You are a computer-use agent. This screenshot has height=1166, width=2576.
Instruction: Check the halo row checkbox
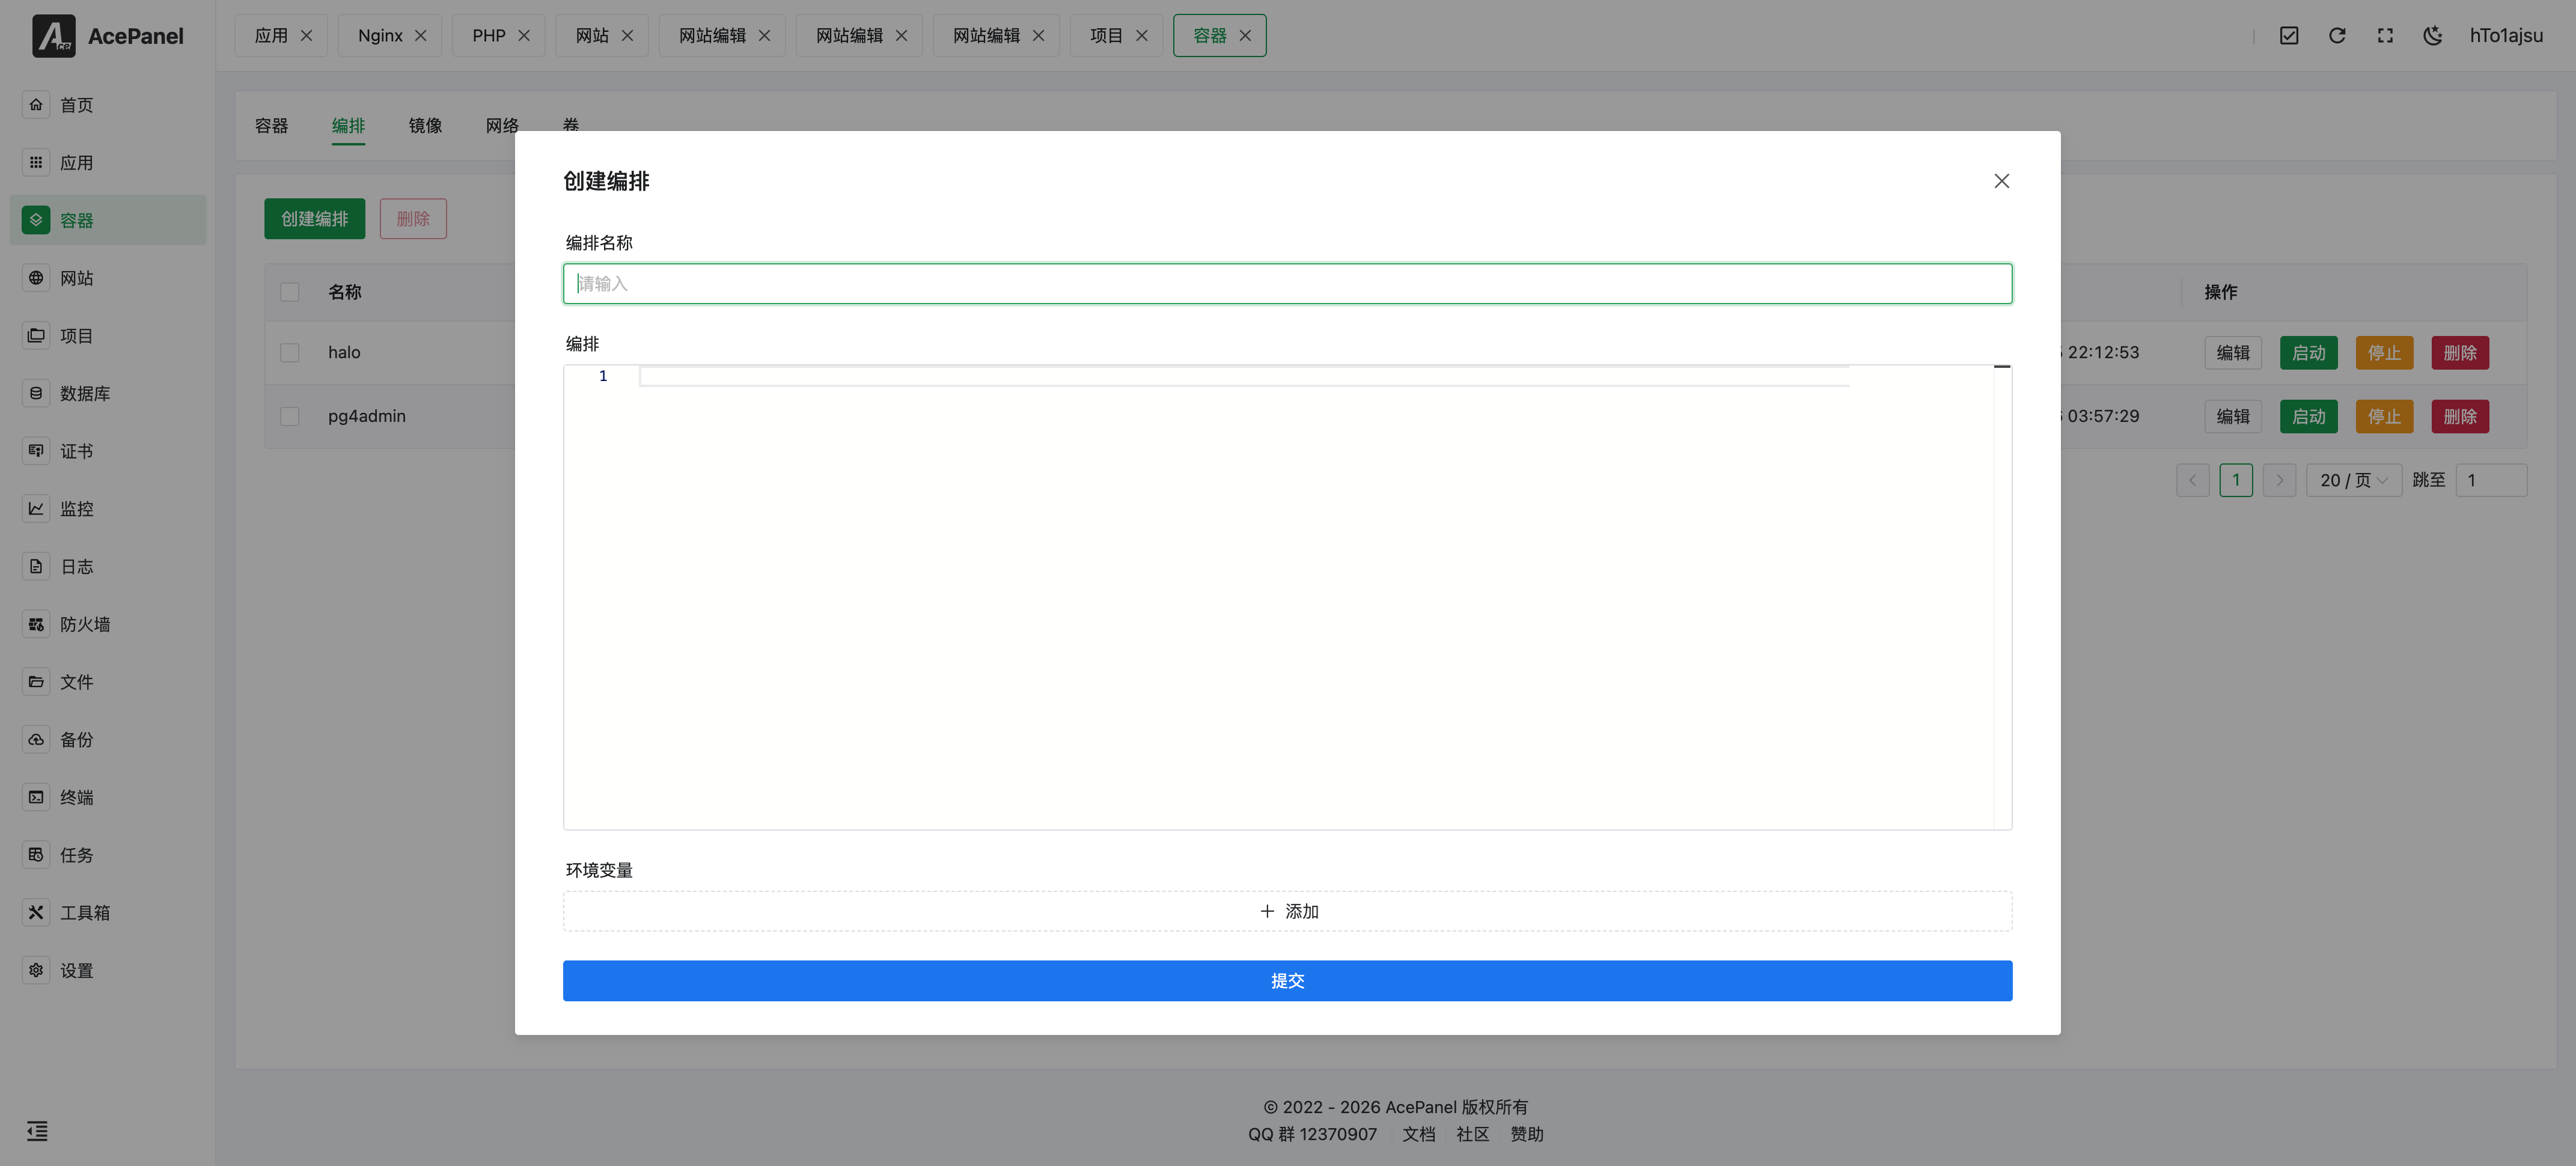289,352
